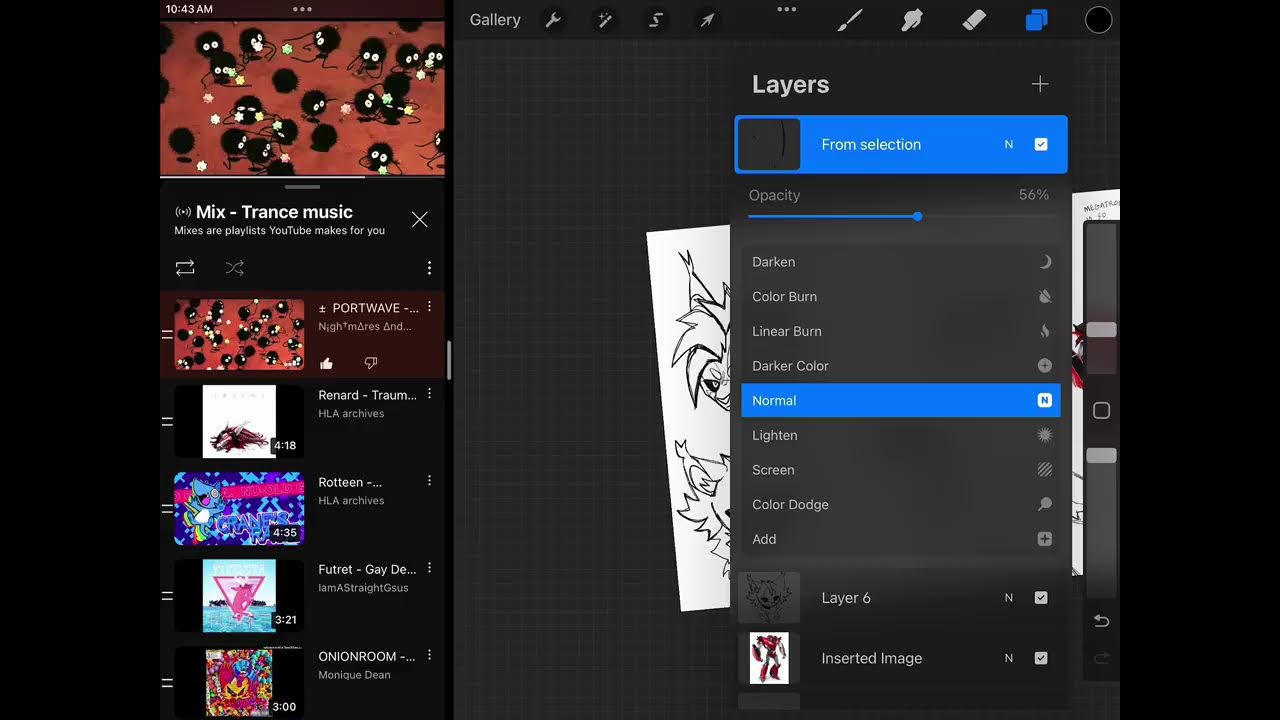
Task: Click Mix - Trance music title
Action: pos(274,212)
